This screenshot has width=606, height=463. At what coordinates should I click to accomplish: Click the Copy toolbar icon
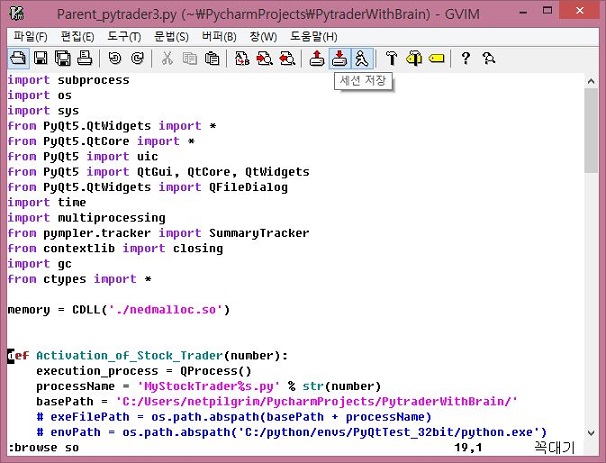coord(189,58)
